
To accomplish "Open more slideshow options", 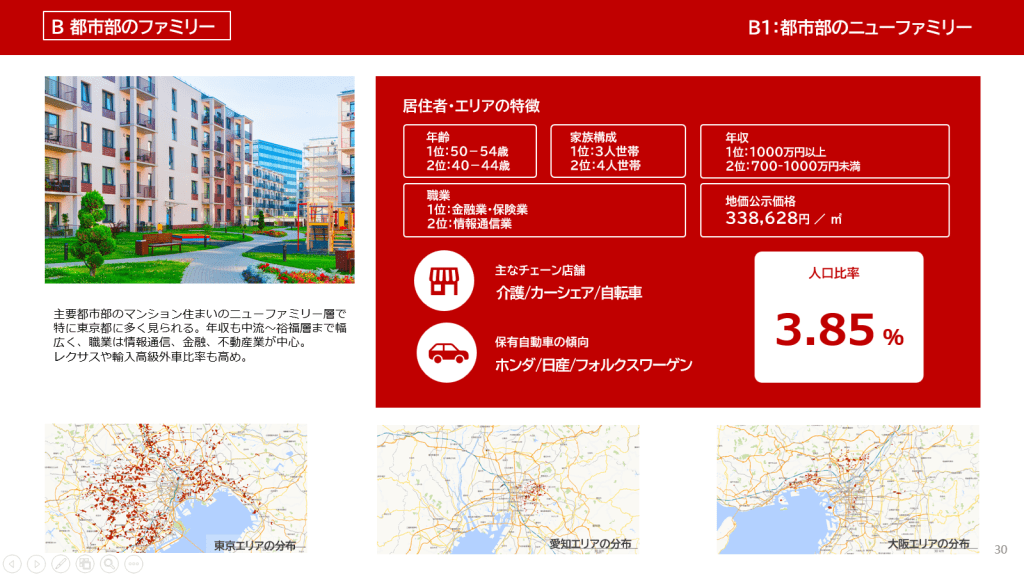I will point(131,565).
